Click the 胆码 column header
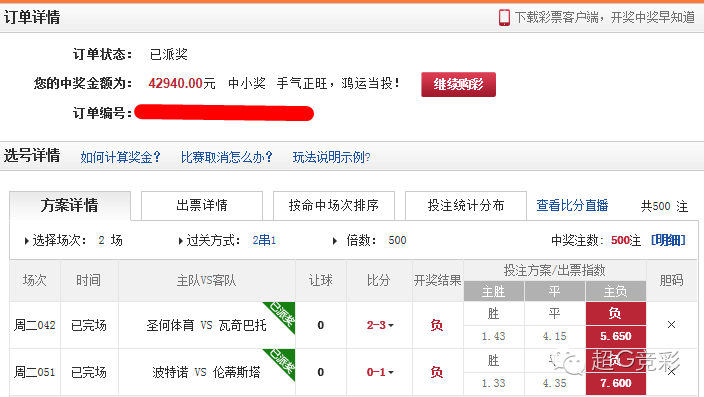Screen dimensions: 704x397 tap(671, 280)
